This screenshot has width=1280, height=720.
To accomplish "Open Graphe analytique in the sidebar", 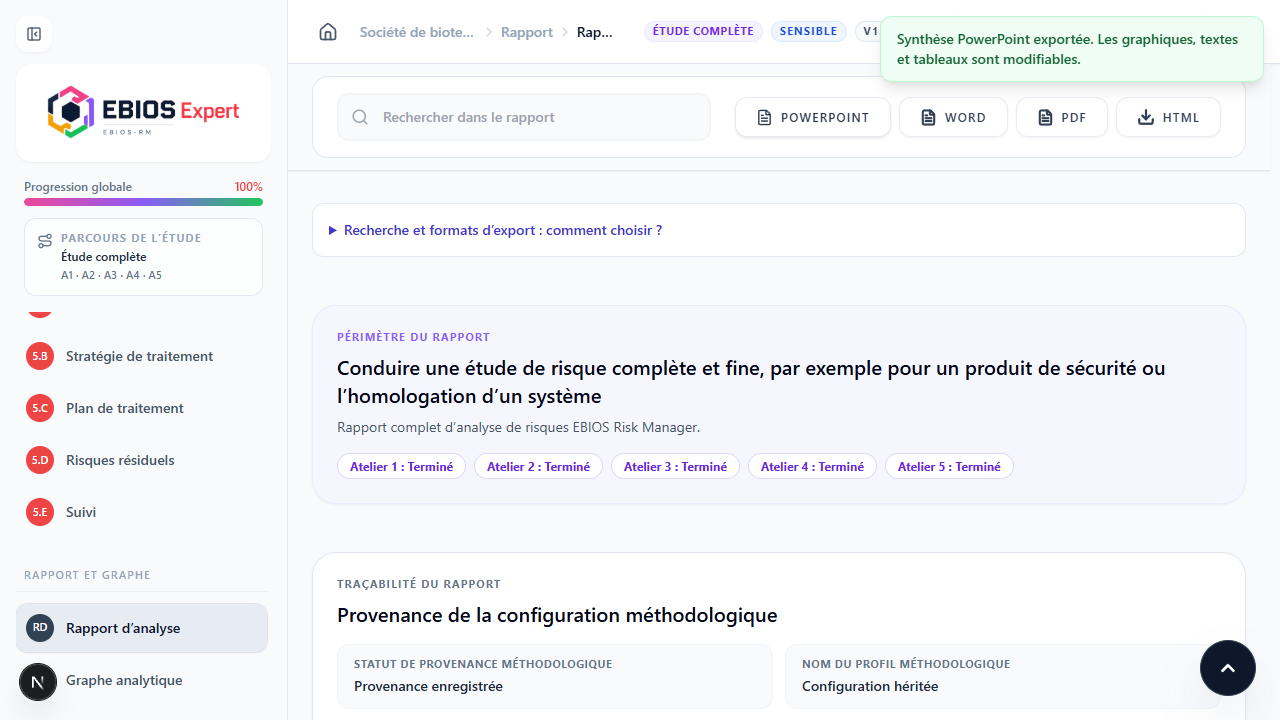I will (x=142, y=680).
